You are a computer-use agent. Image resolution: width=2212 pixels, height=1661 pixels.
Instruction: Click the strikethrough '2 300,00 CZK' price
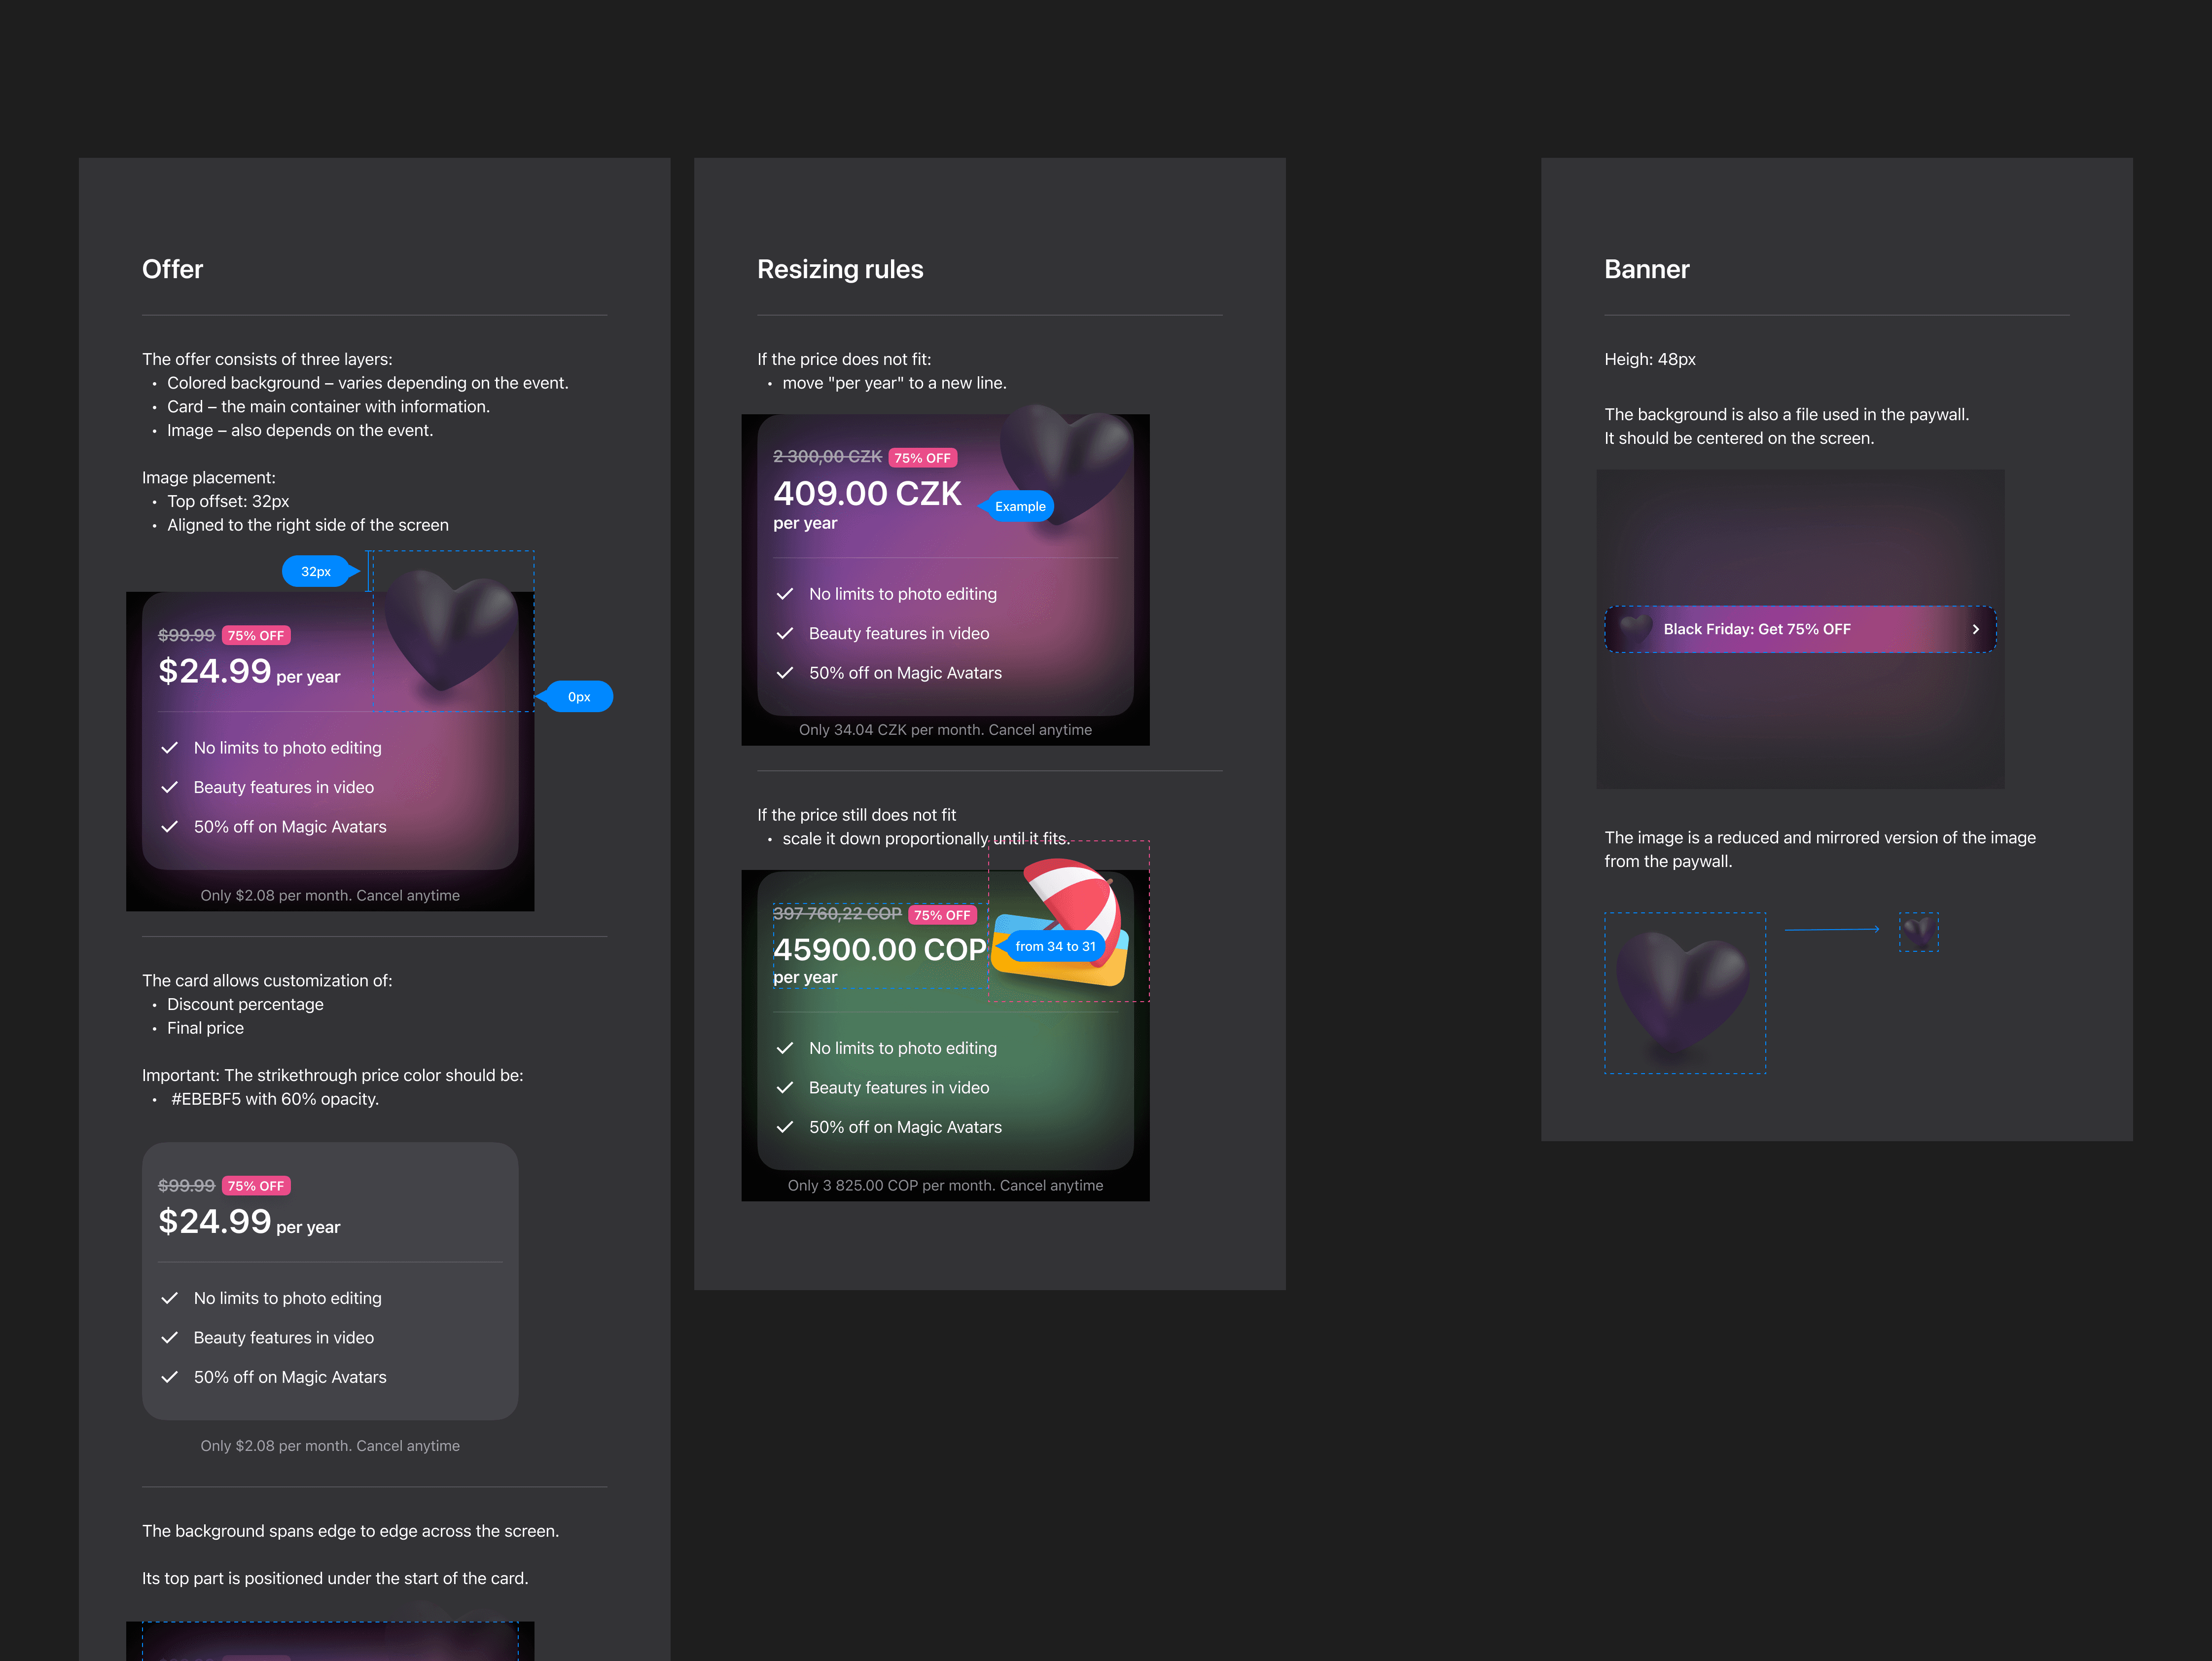(x=827, y=457)
